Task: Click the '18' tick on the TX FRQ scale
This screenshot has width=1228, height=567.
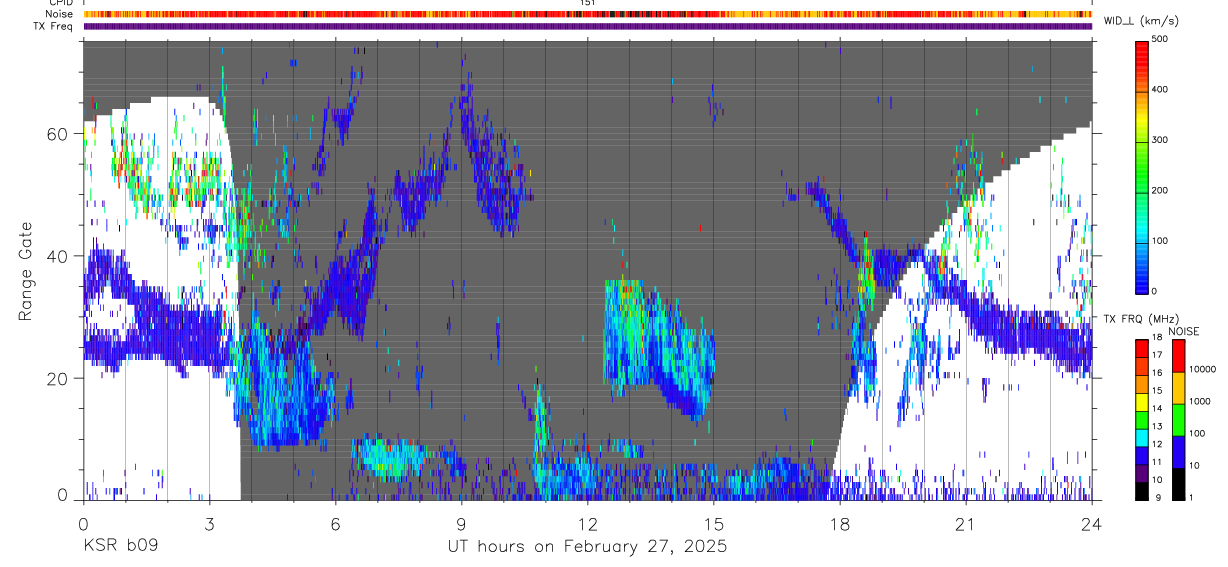Action: [x=1157, y=337]
